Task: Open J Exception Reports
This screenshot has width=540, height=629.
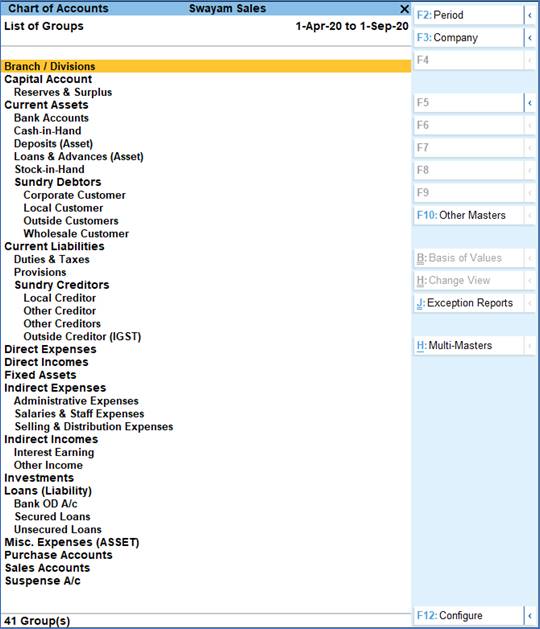Action: pos(468,303)
